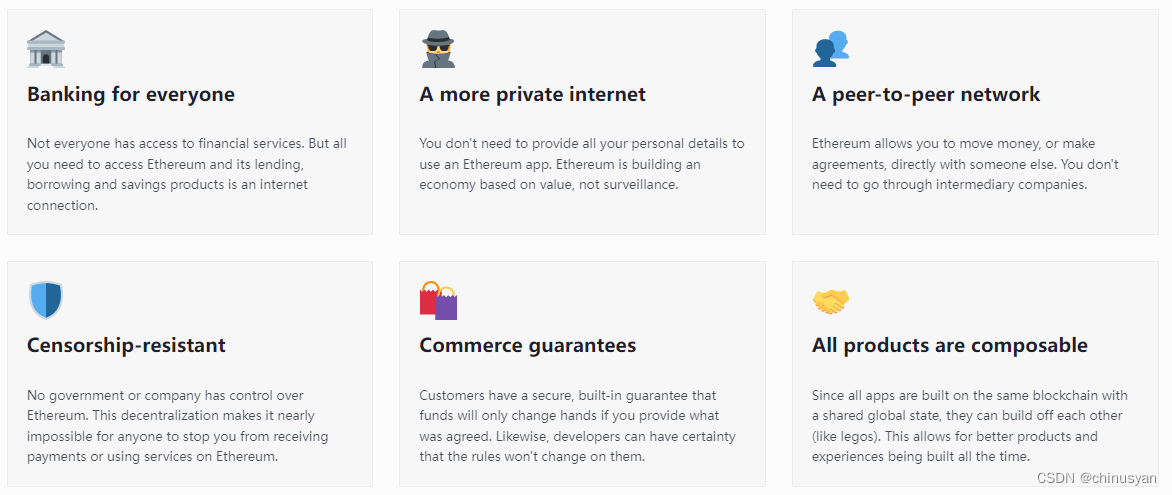1172x495 pixels.
Task: Click the financial services description paragraph
Action: click(187, 174)
